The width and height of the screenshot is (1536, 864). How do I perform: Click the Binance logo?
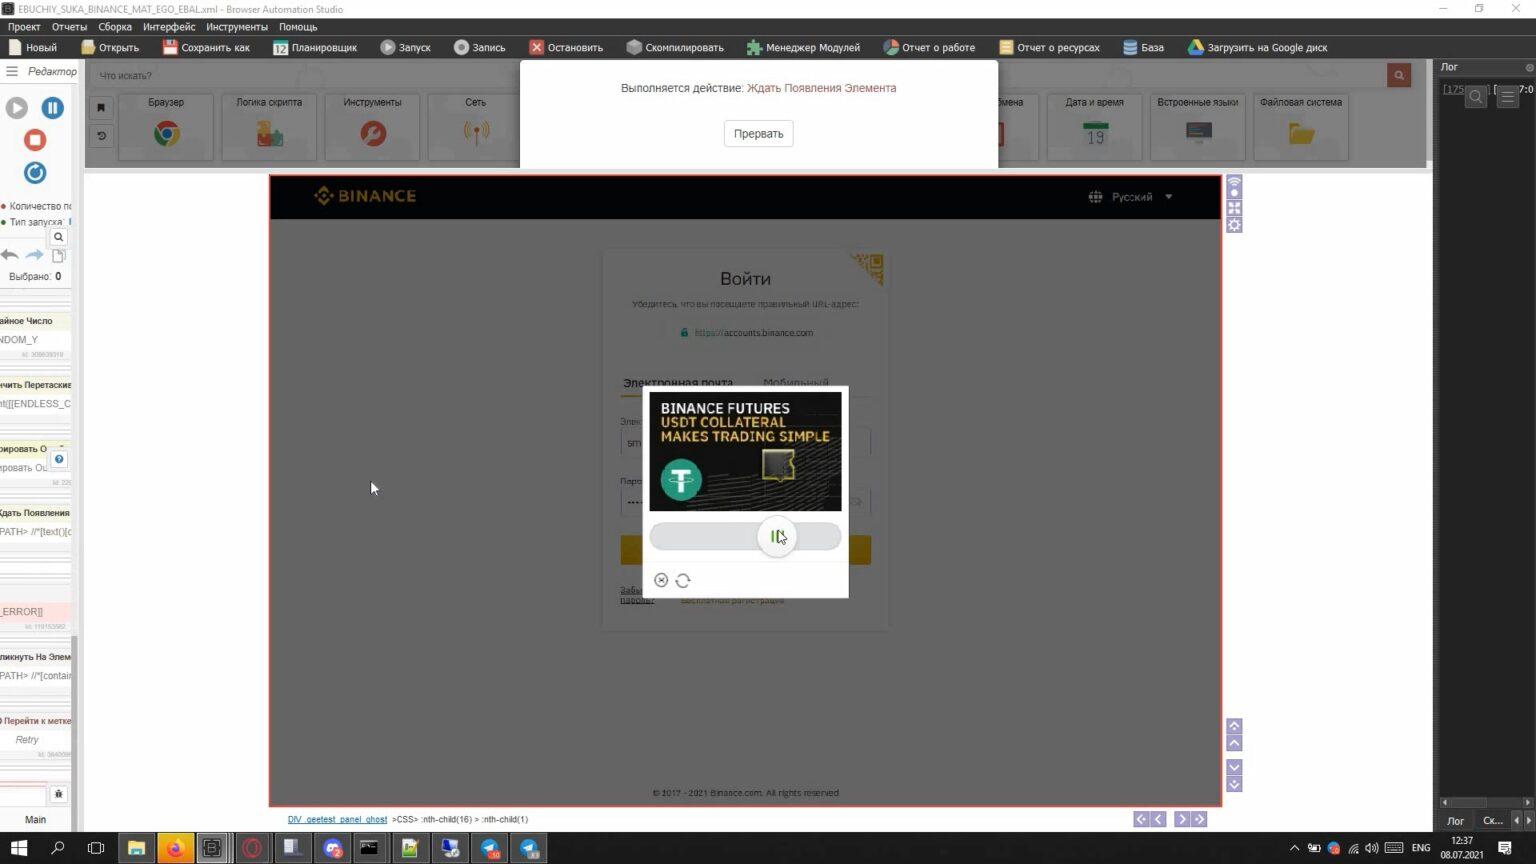[365, 196]
